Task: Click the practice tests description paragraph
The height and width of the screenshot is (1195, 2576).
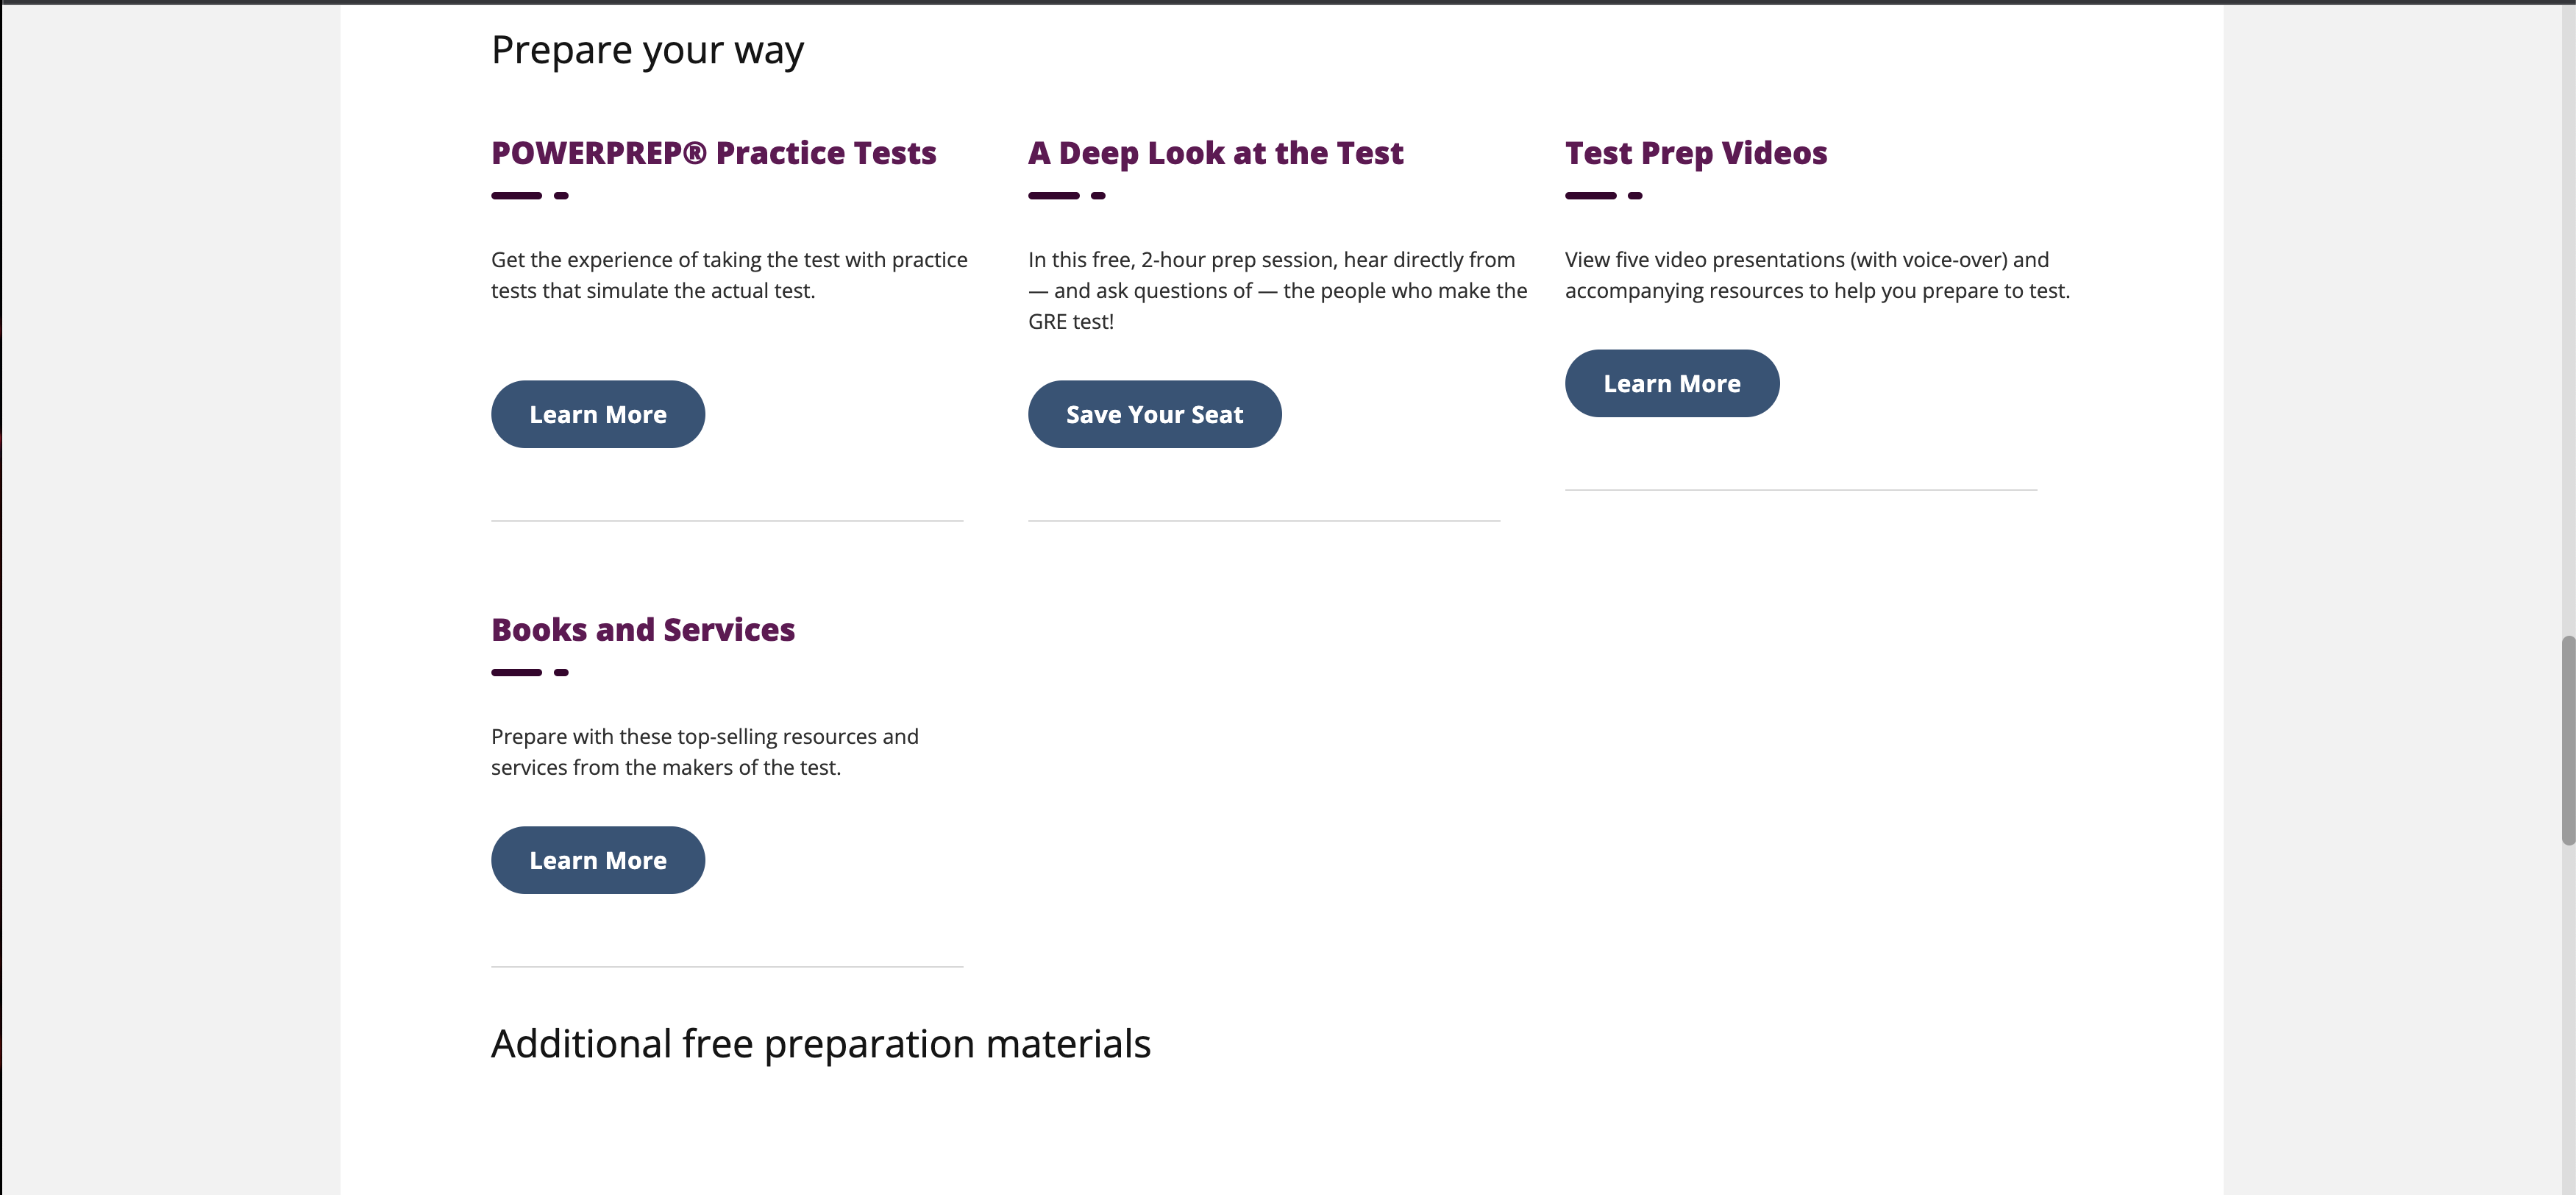Action: pyautogui.click(x=728, y=275)
